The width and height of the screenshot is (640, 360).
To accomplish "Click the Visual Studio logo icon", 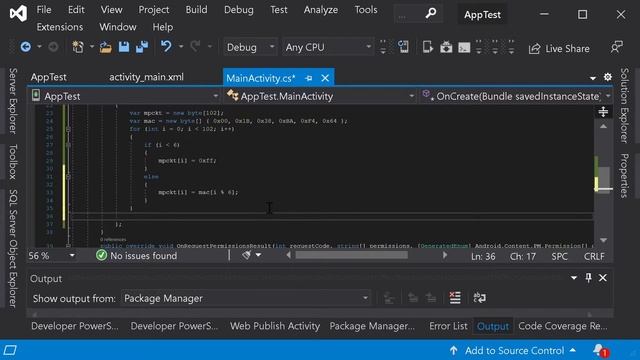I will pos(18,13).
